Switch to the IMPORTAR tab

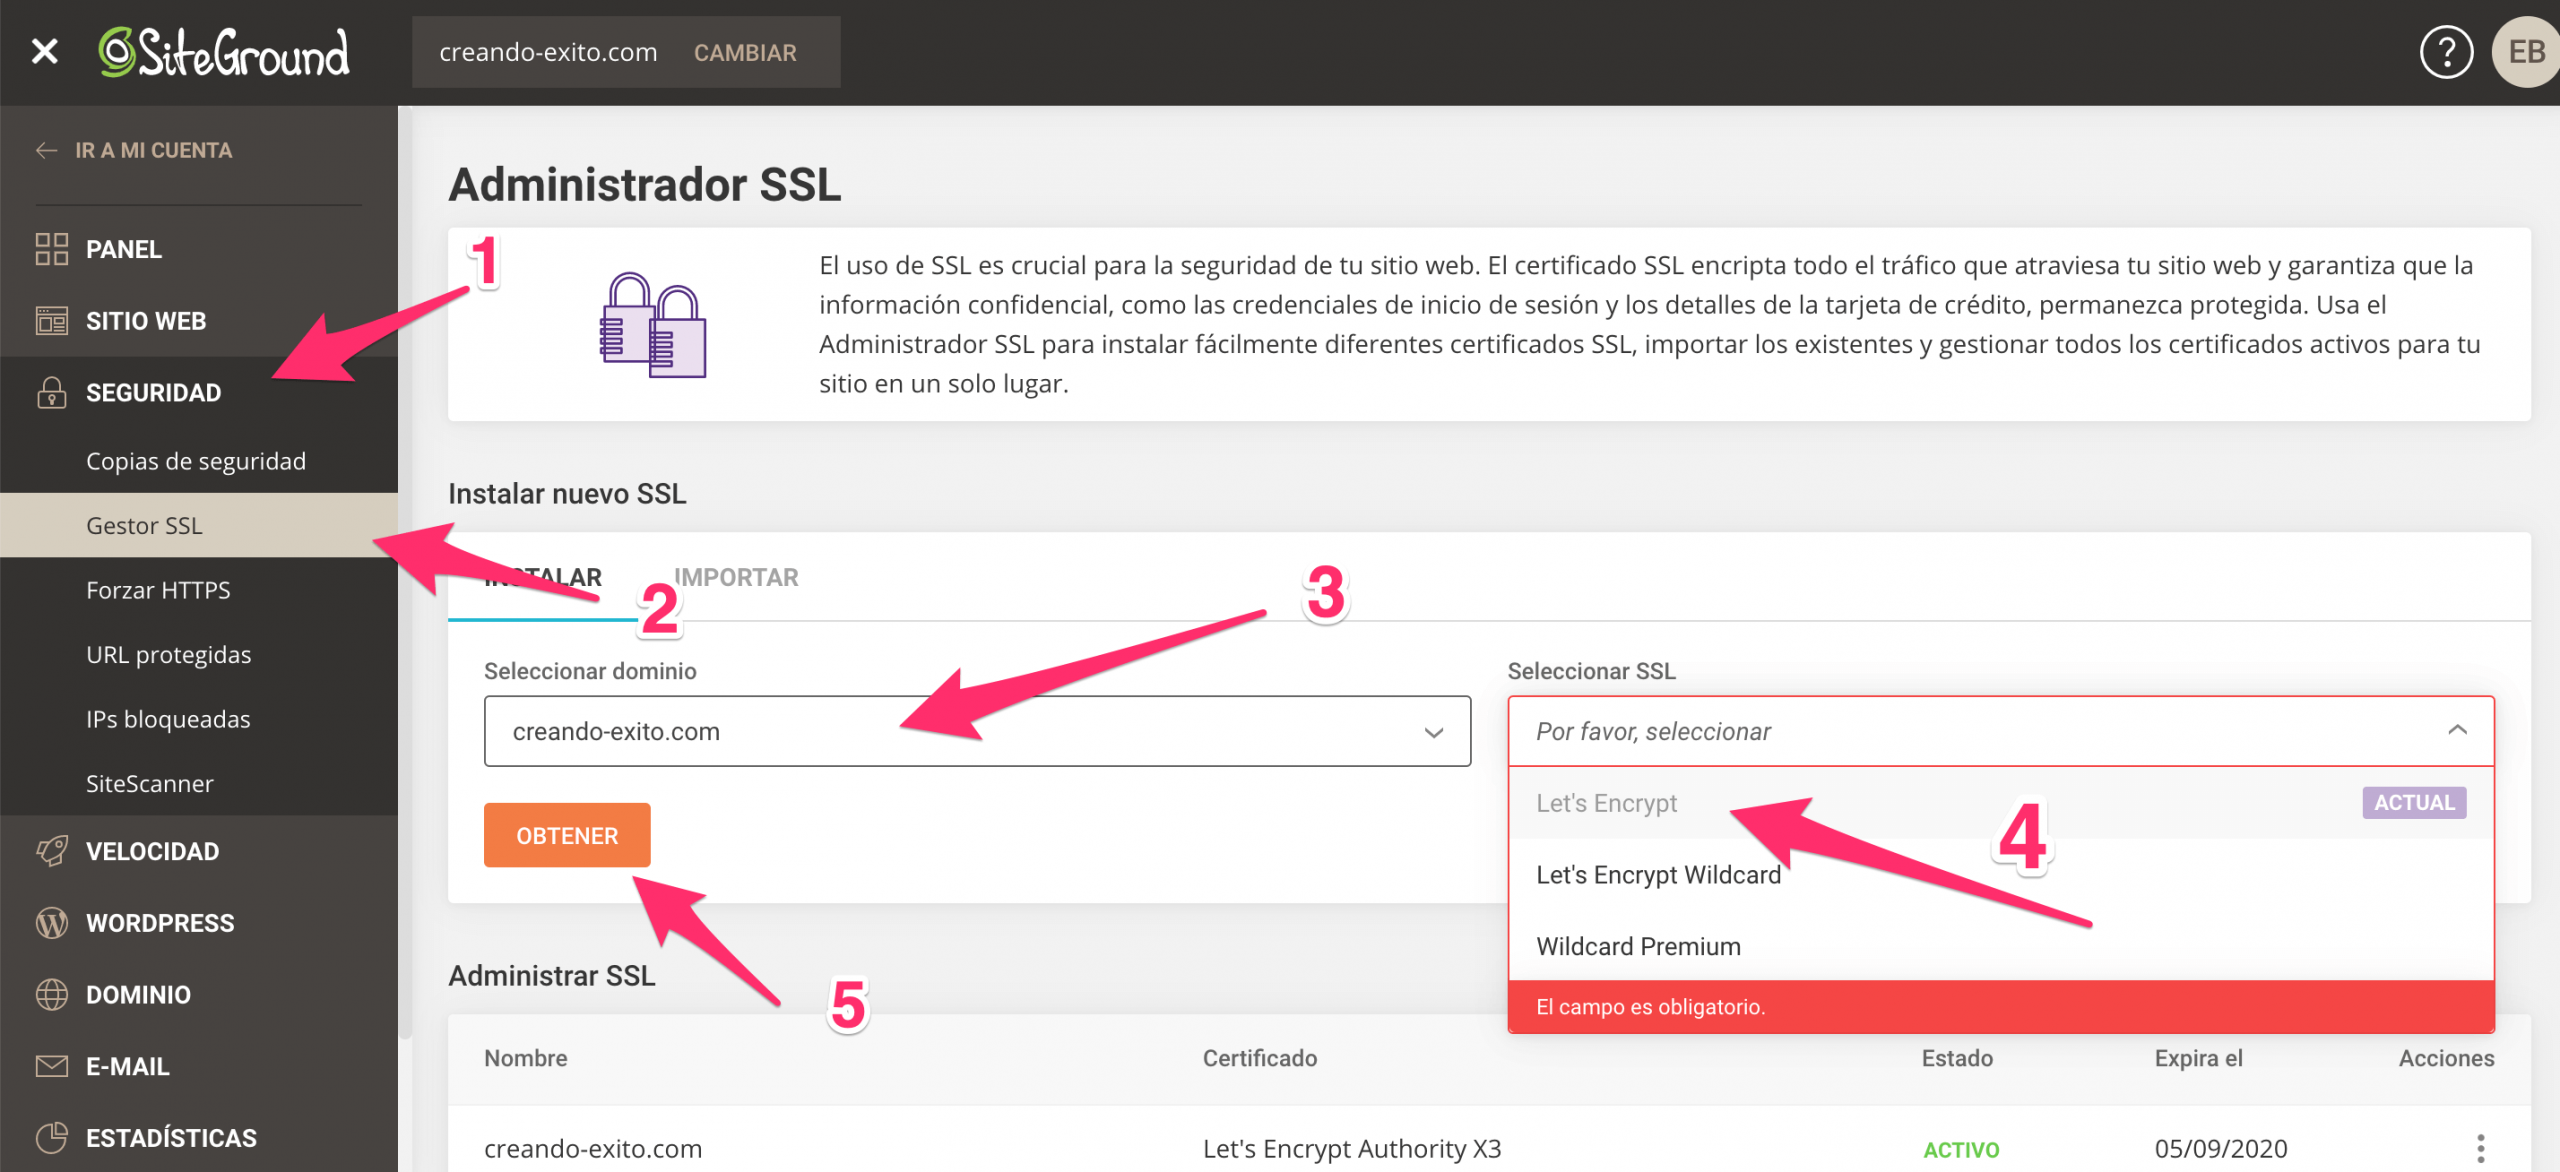click(x=736, y=577)
